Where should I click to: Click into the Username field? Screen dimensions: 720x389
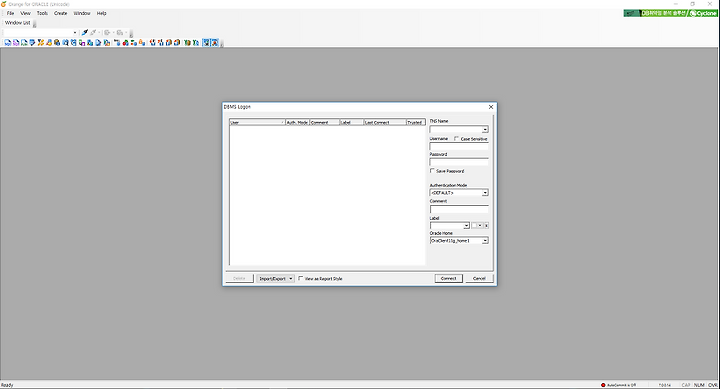(x=459, y=147)
